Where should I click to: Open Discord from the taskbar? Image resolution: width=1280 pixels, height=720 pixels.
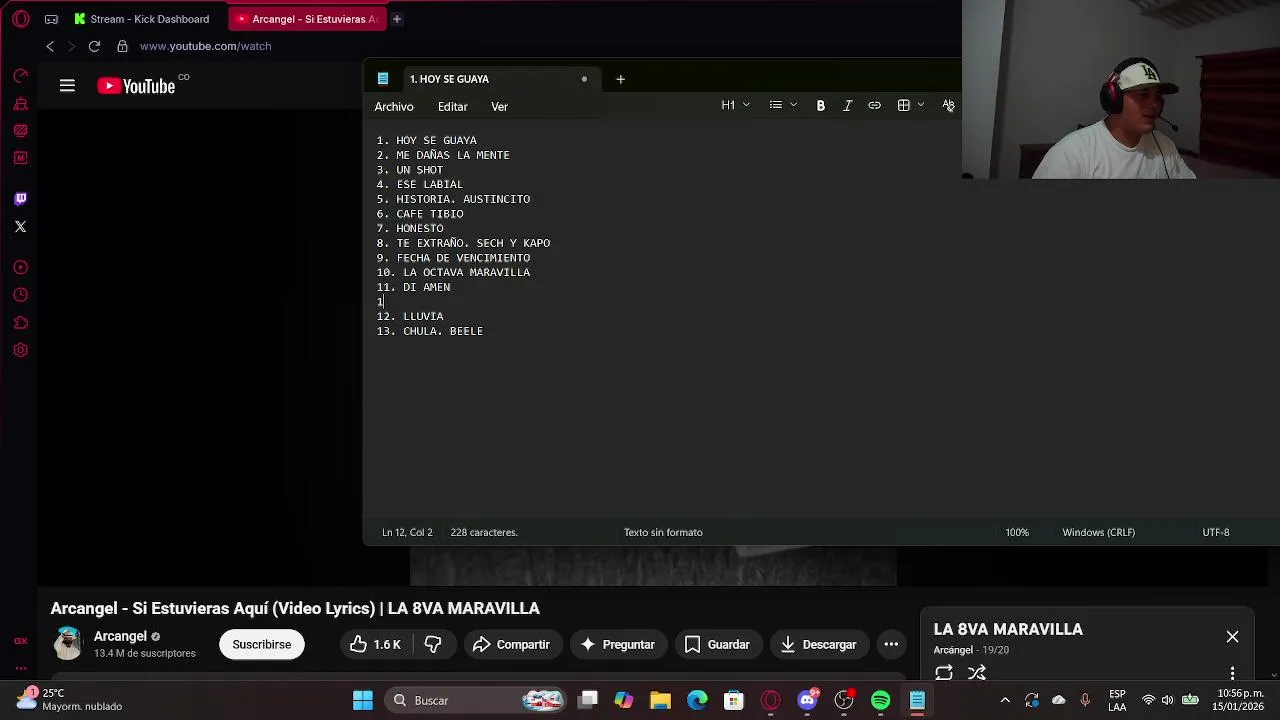(x=807, y=700)
